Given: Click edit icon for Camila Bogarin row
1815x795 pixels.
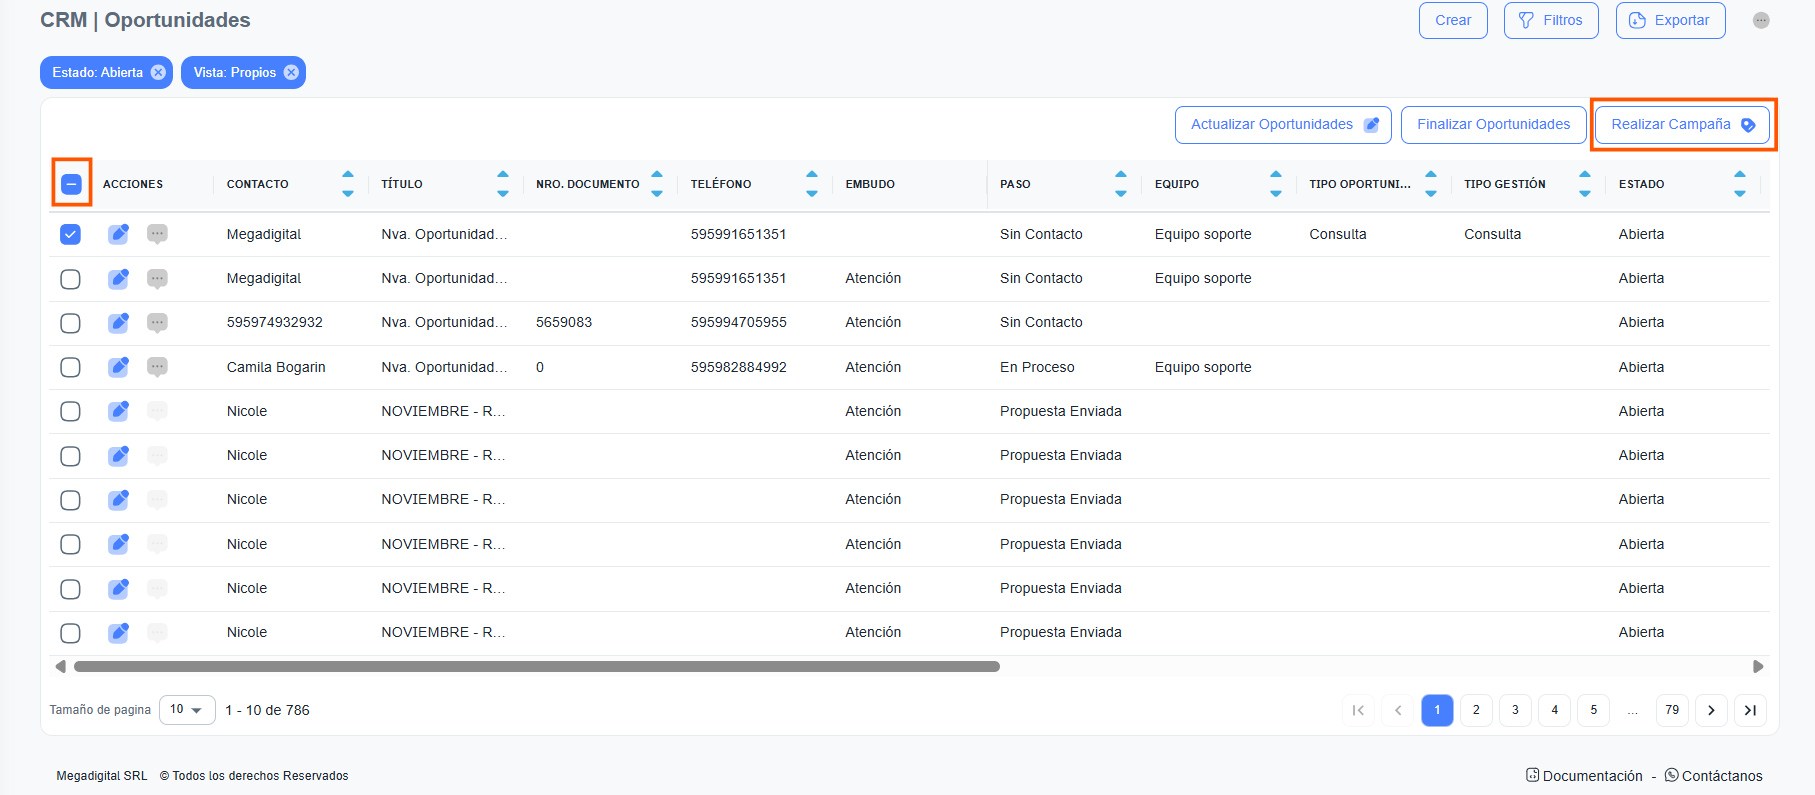Looking at the screenshot, I should tap(118, 367).
